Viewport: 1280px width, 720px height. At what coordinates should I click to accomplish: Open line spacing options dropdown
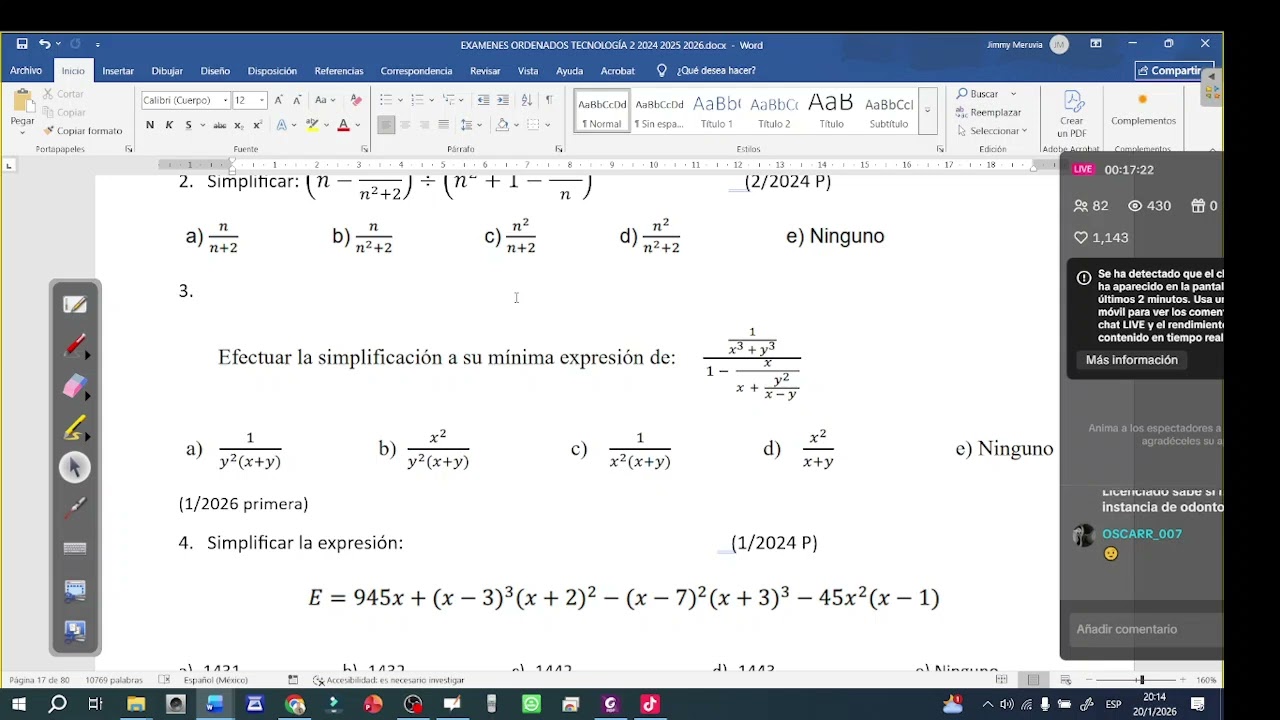pos(469,125)
